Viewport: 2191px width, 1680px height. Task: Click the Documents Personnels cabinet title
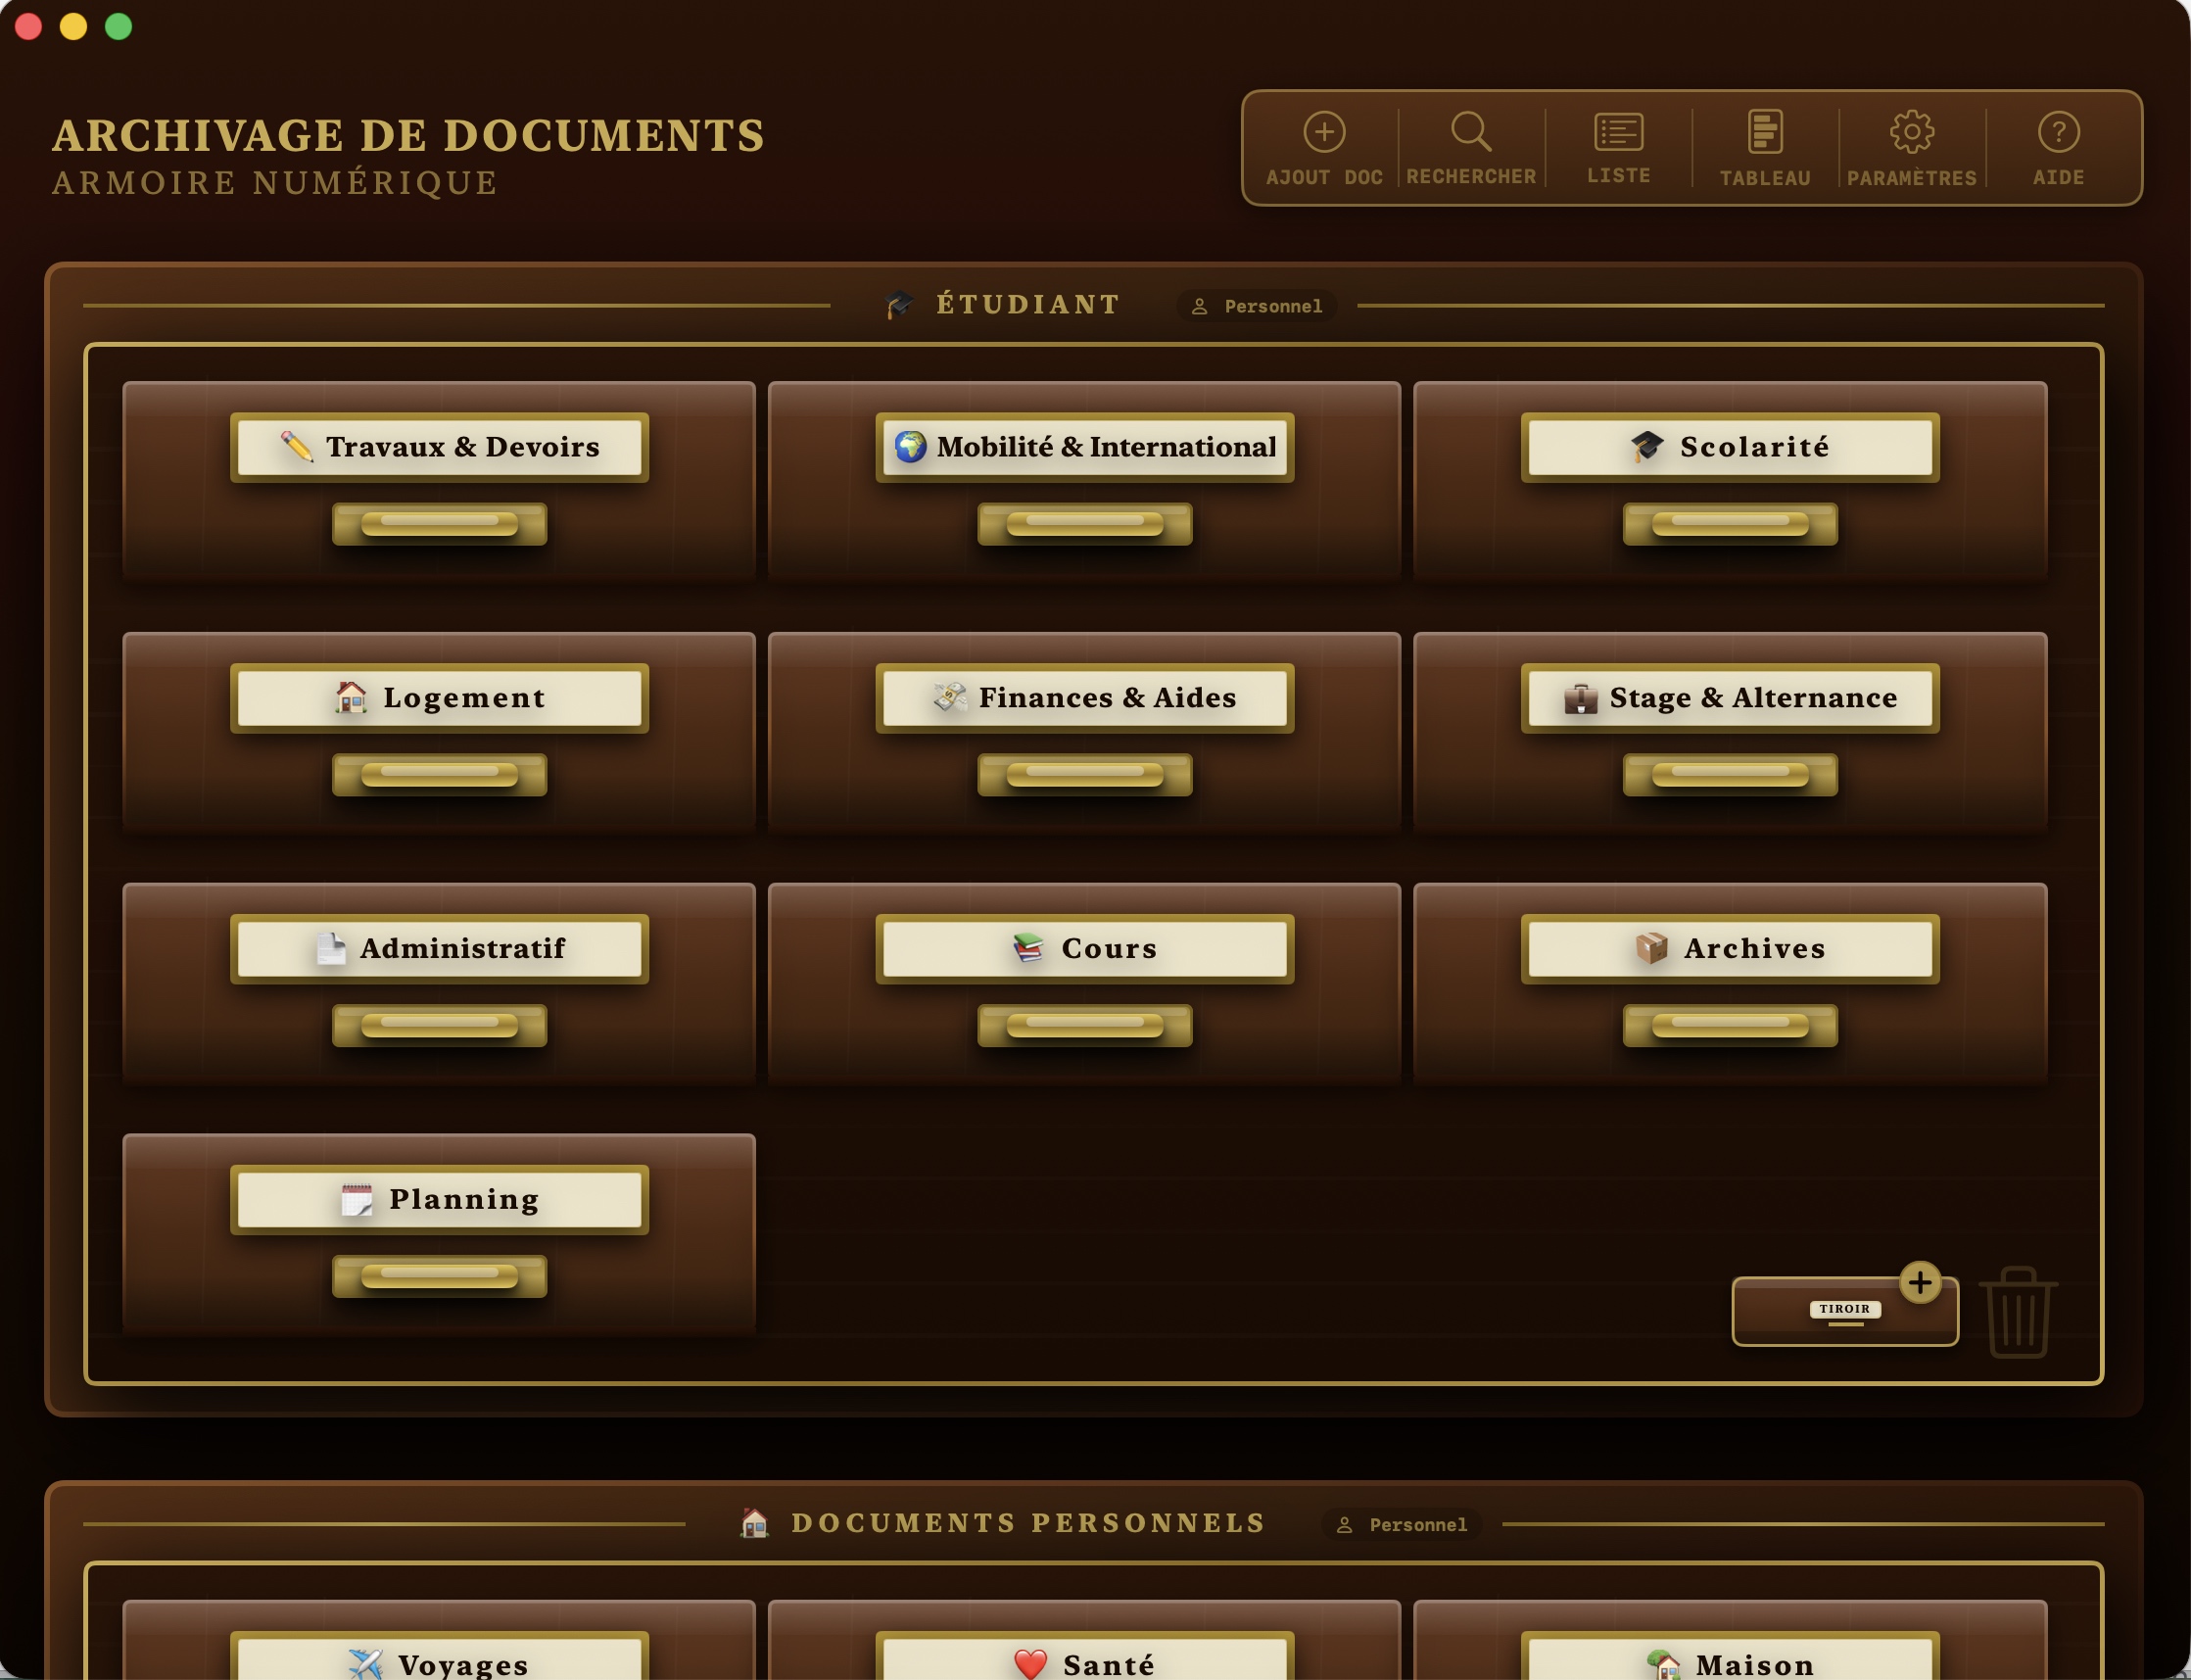(x=1029, y=1523)
